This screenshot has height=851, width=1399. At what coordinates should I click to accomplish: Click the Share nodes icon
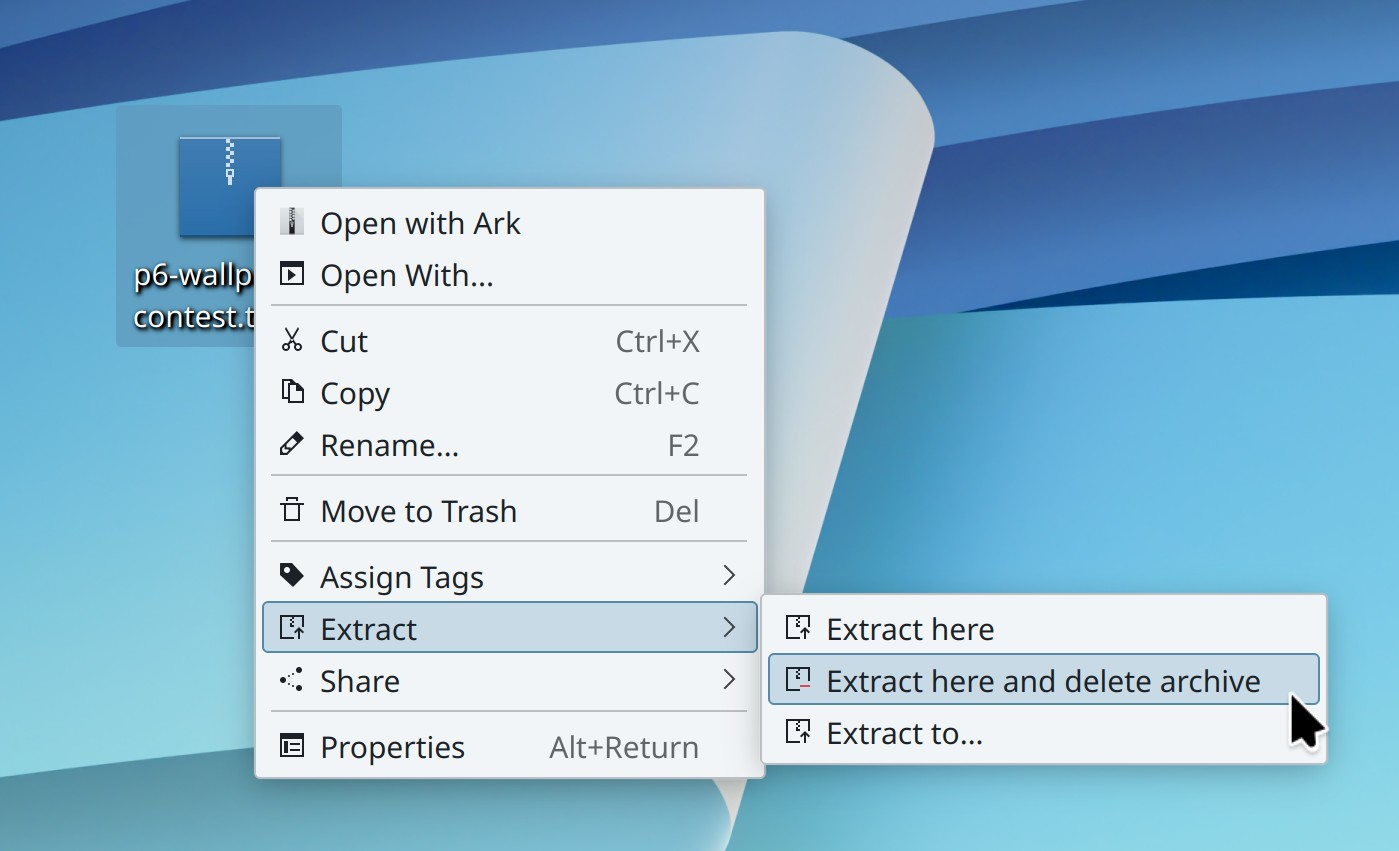[291, 681]
